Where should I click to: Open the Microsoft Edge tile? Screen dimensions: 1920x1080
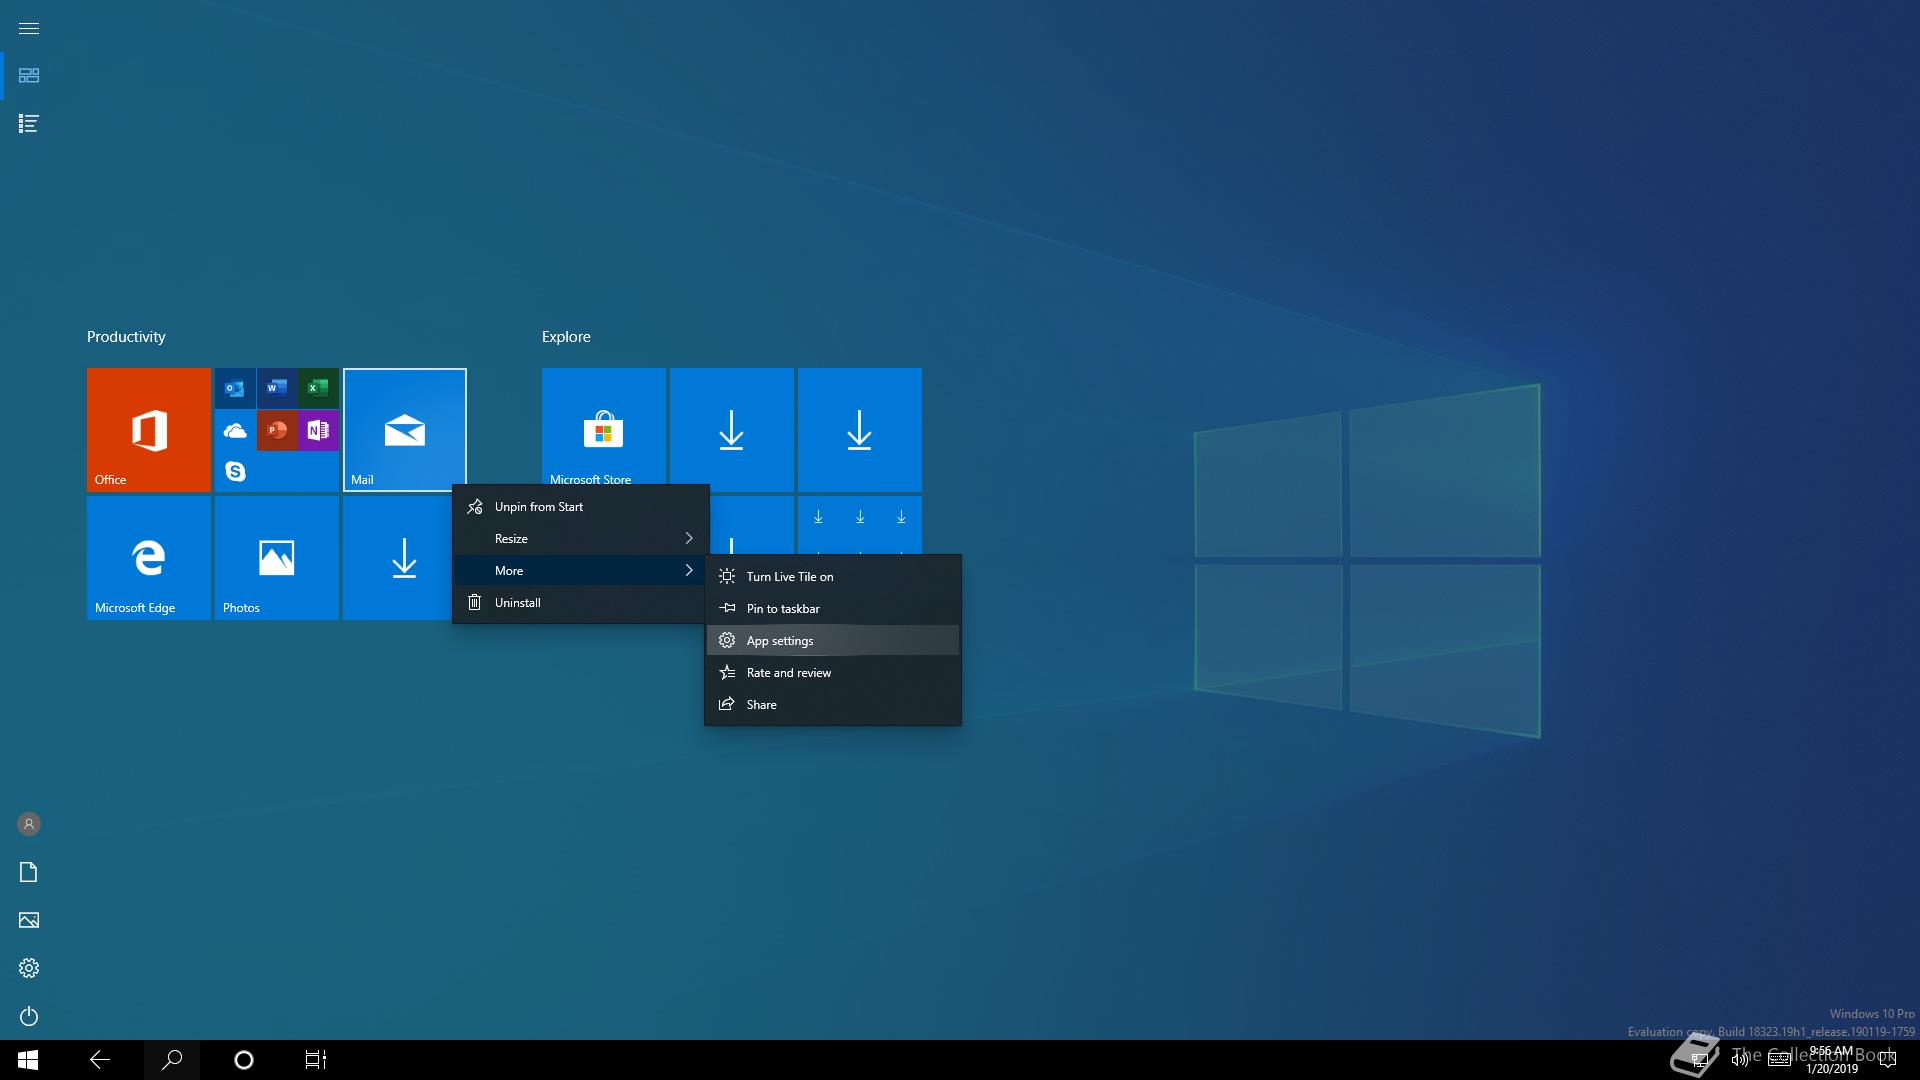[149, 558]
